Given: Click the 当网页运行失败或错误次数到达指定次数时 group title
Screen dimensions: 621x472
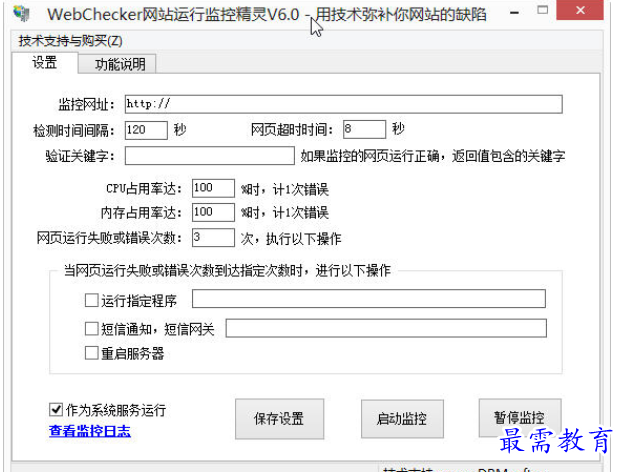Looking at the screenshot, I should coord(227,270).
